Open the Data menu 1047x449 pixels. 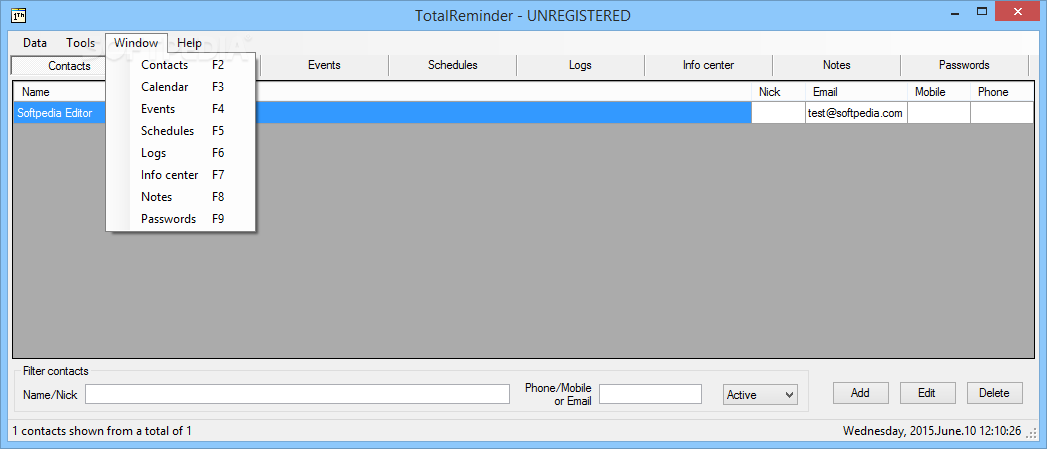(35, 43)
